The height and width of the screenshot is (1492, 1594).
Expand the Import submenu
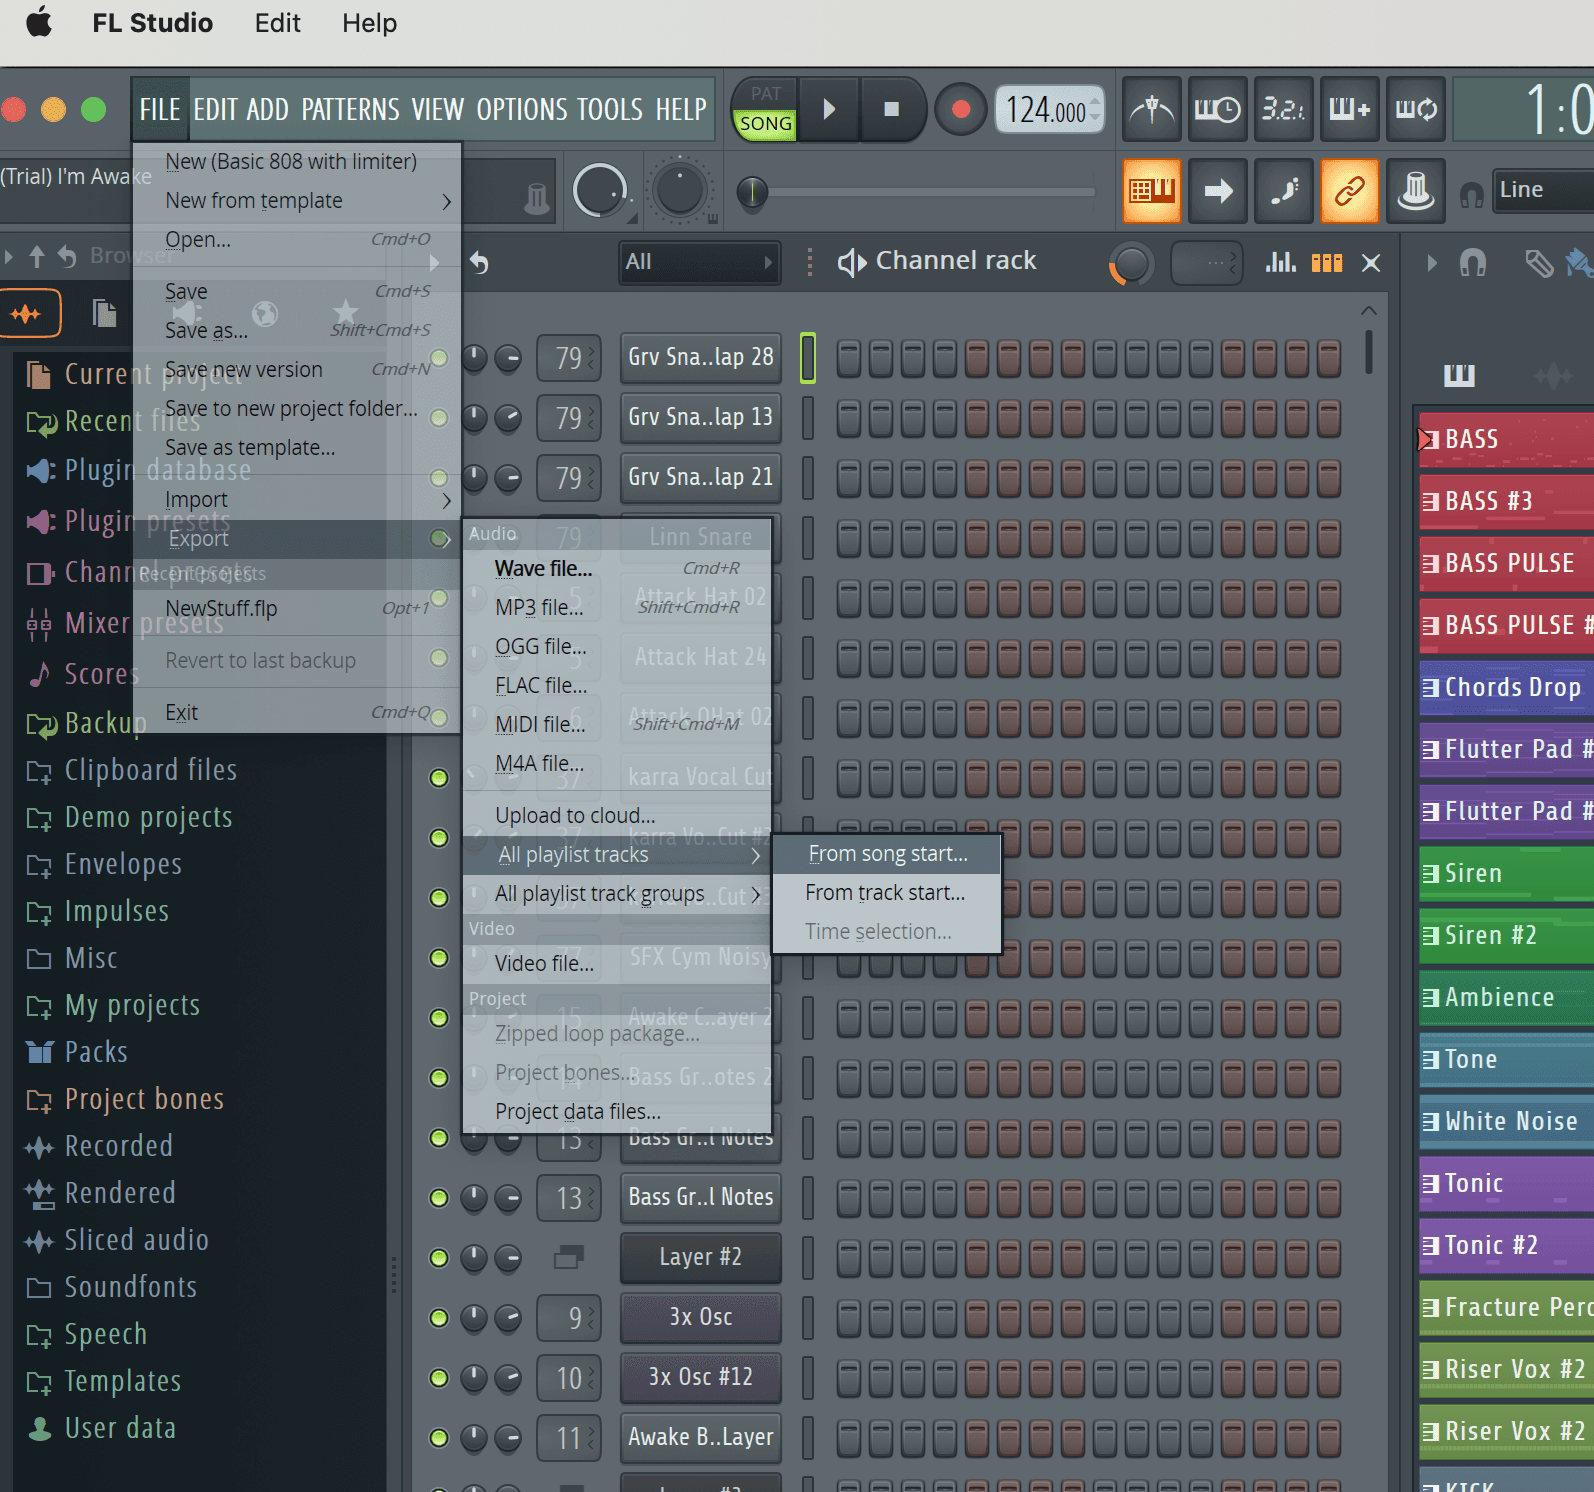click(x=297, y=500)
